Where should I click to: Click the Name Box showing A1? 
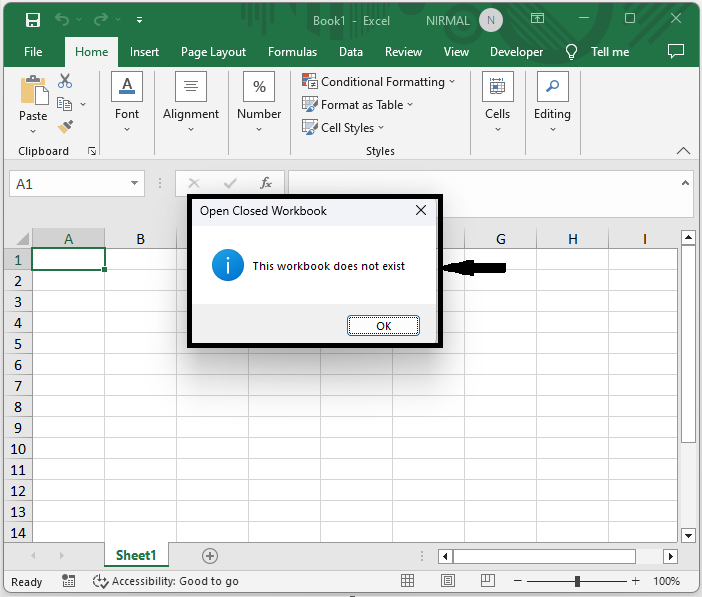[68, 184]
